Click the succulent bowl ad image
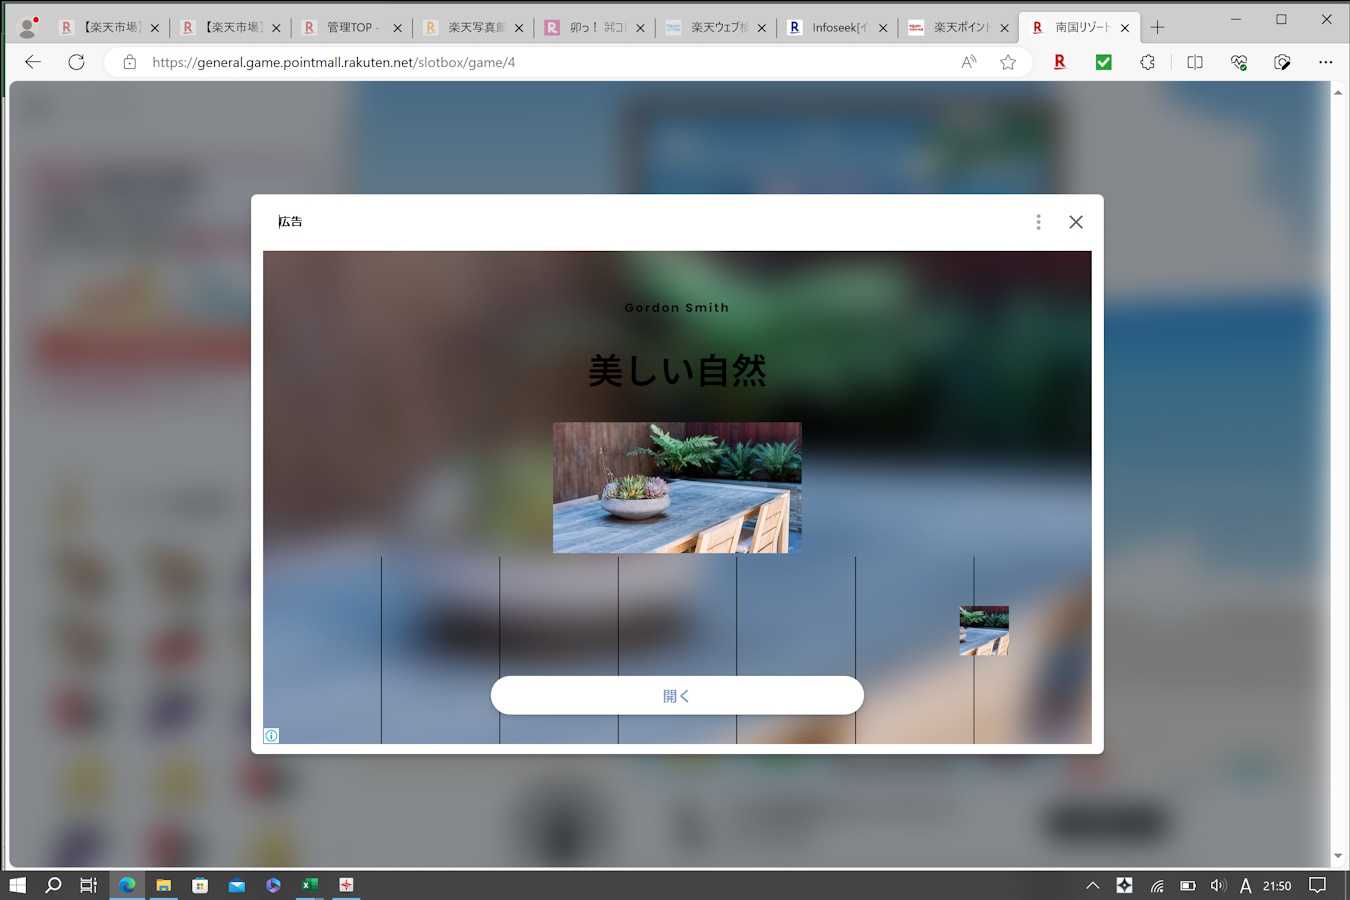The height and width of the screenshot is (900, 1350). pos(677,487)
